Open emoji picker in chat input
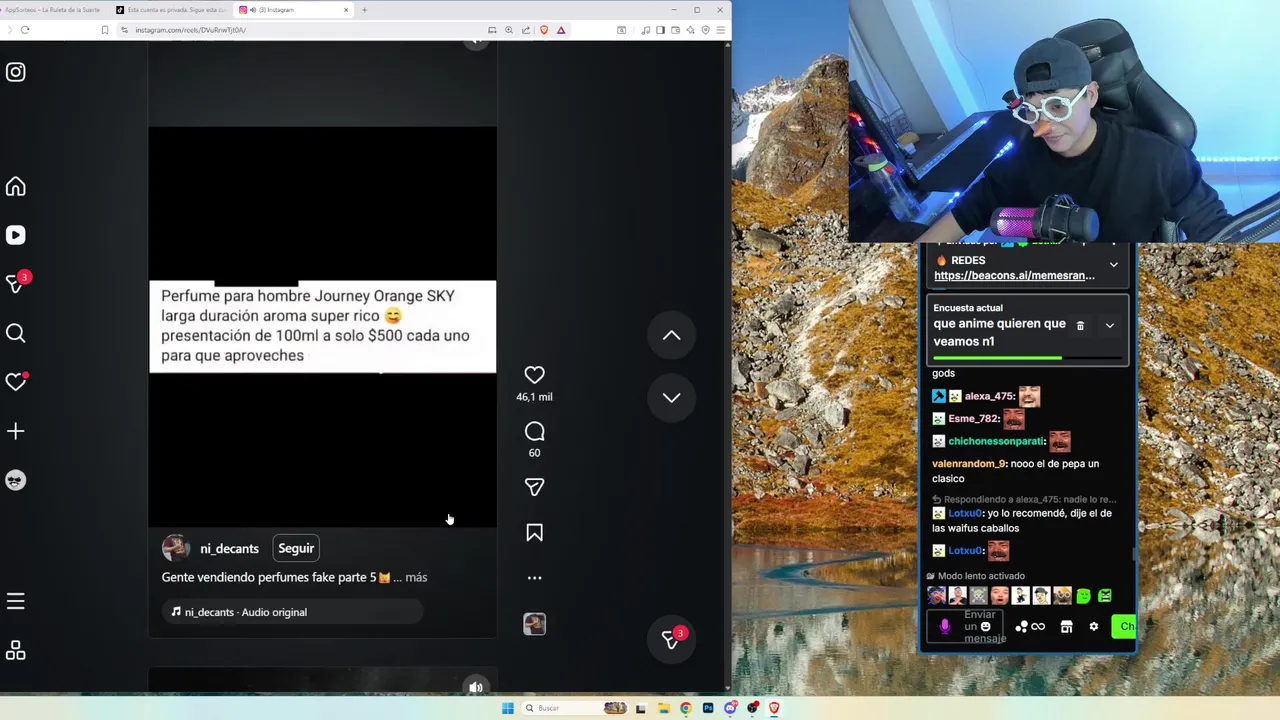1280x720 pixels. (x=985, y=627)
